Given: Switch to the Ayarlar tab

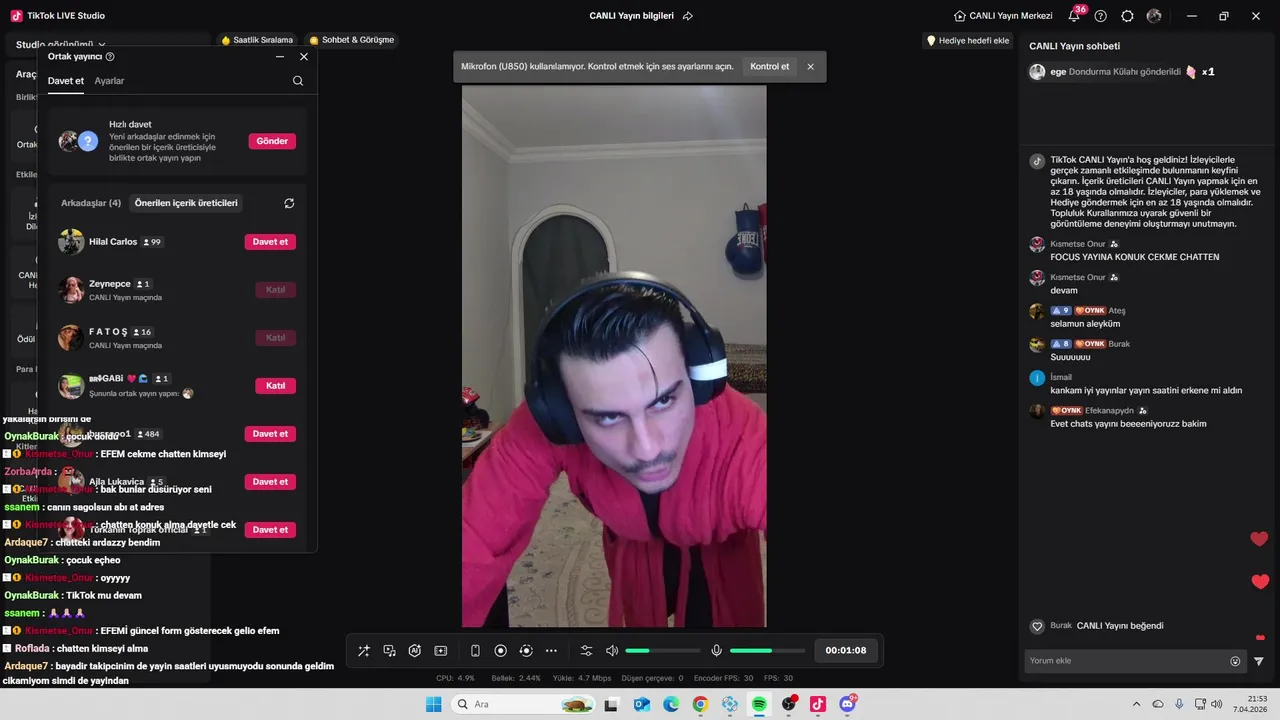Looking at the screenshot, I should (110, 81).
